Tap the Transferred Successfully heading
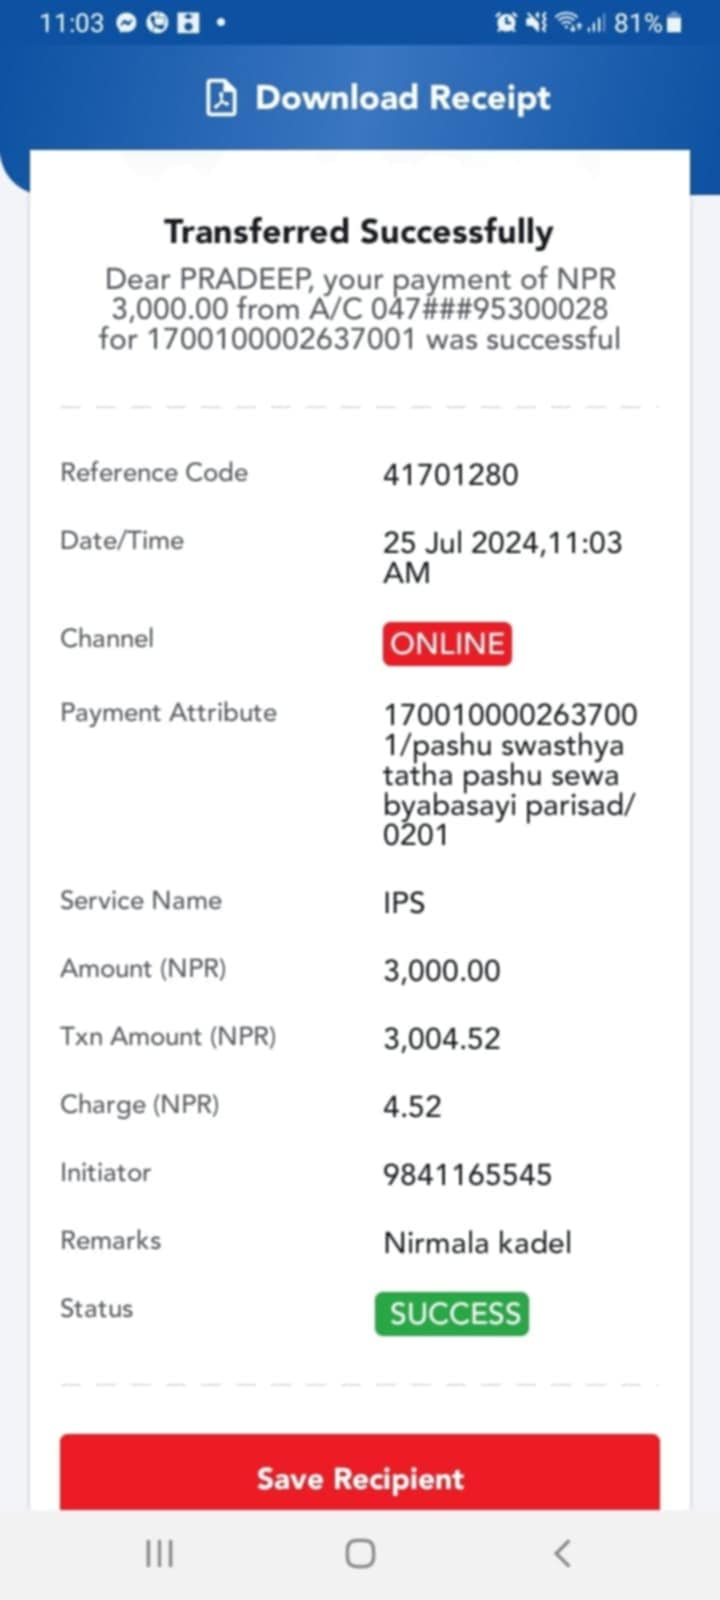 coord(359,231)
